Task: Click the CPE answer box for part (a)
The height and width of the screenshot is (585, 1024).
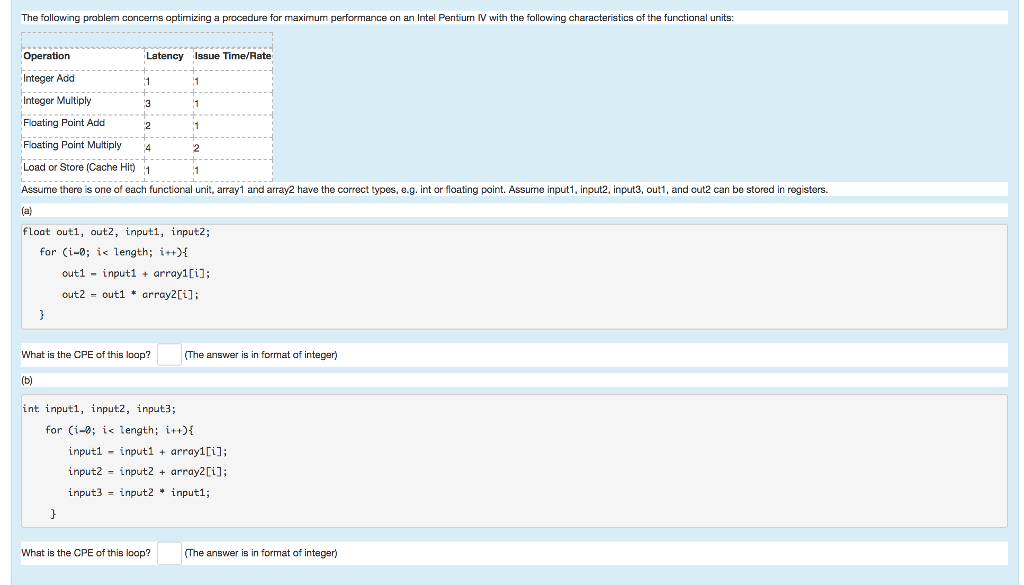Action: point(168,354)
